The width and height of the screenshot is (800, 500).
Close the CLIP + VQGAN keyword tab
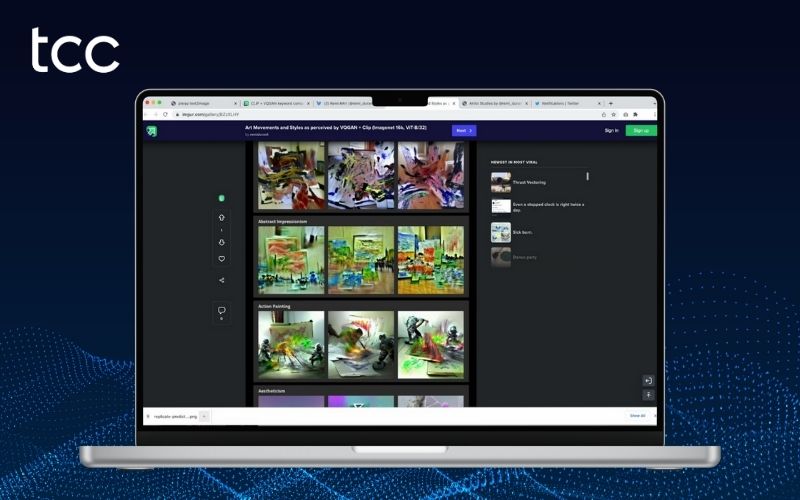click(308, 103)
